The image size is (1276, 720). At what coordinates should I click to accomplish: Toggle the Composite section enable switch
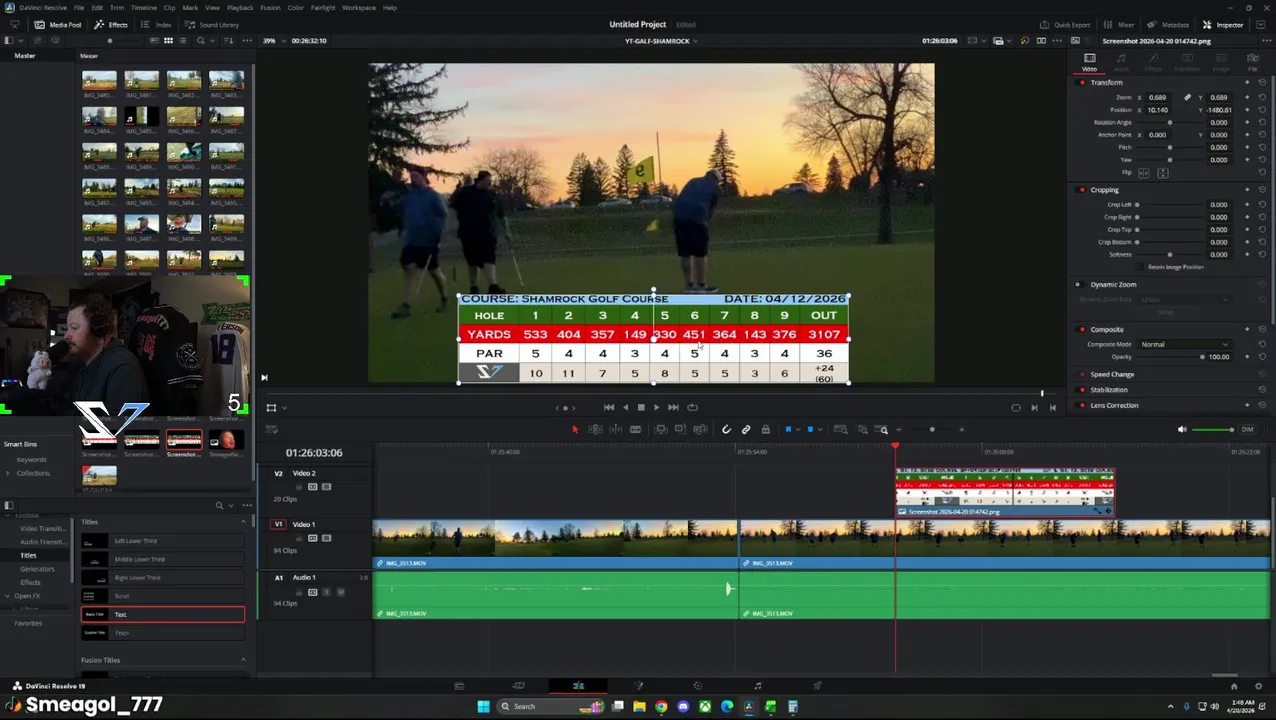pyautogui.click(x=1082, y=329)
